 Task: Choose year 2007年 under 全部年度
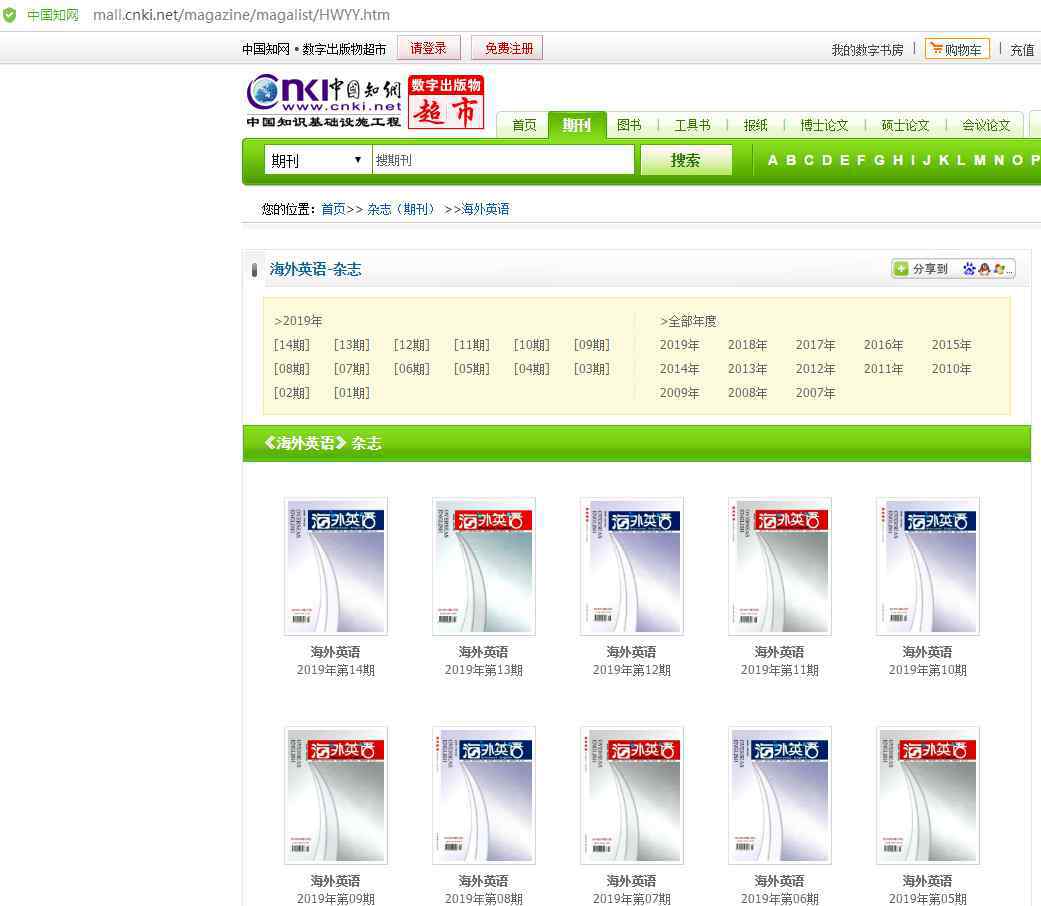pyautogui.click(x=815, y=392)
